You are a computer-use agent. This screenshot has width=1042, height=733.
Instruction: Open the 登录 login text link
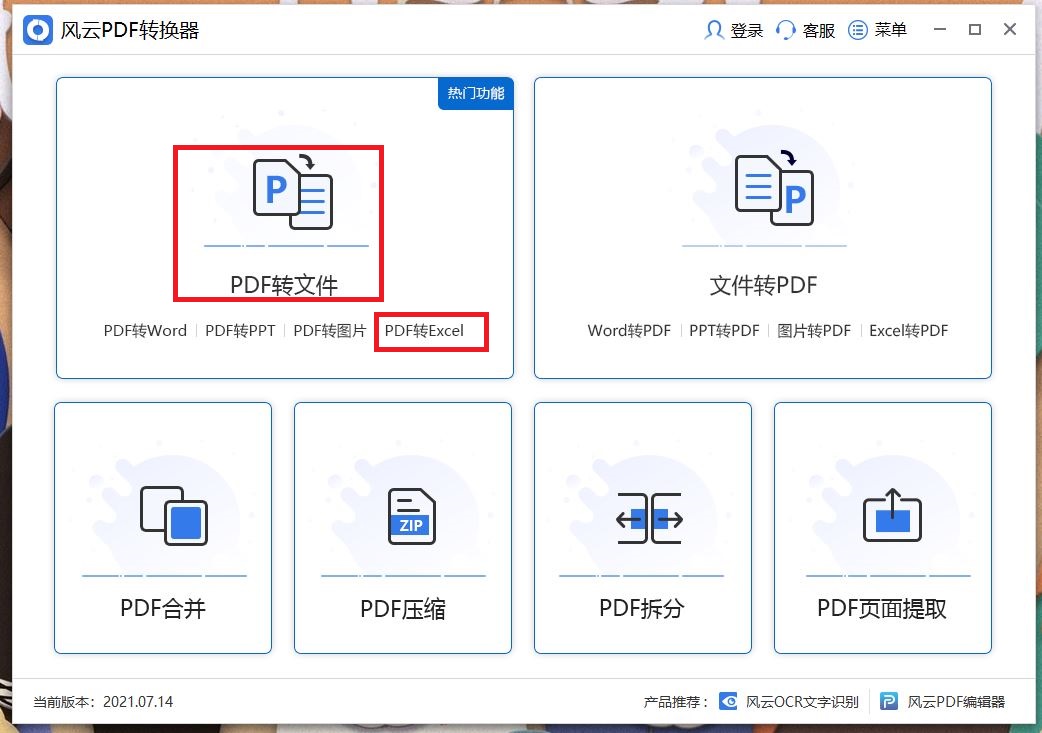747,31
